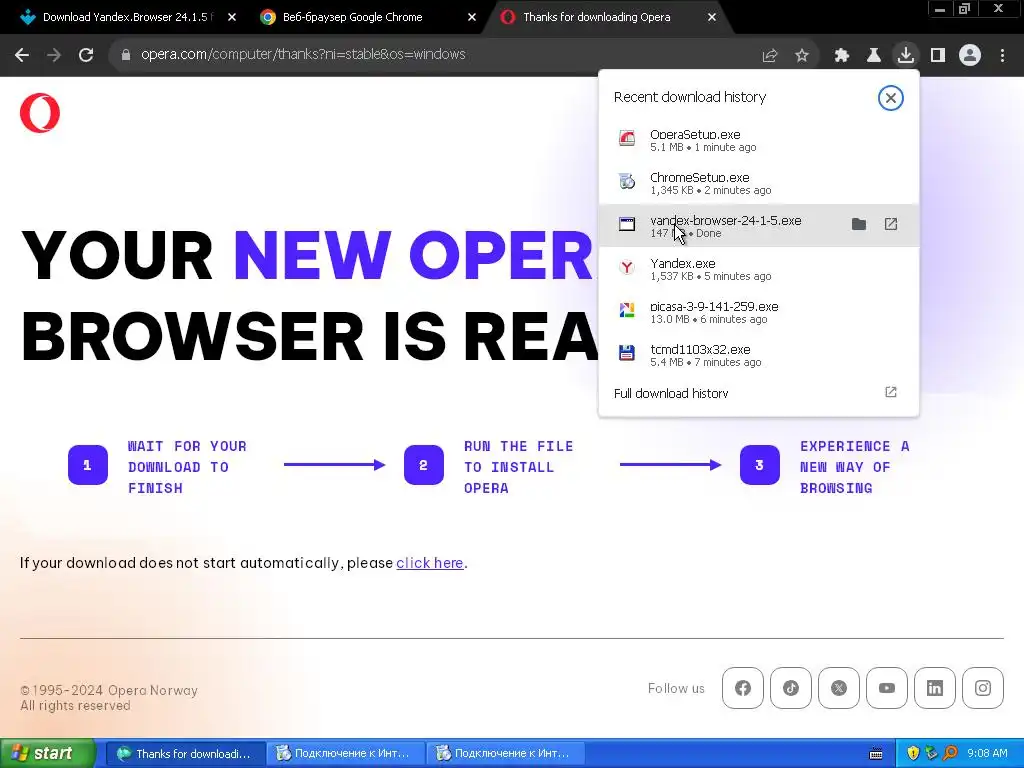Screen dimensions: 1024x768
Task: Open Chrome Labs flask icon
Action: coord(874,56)
